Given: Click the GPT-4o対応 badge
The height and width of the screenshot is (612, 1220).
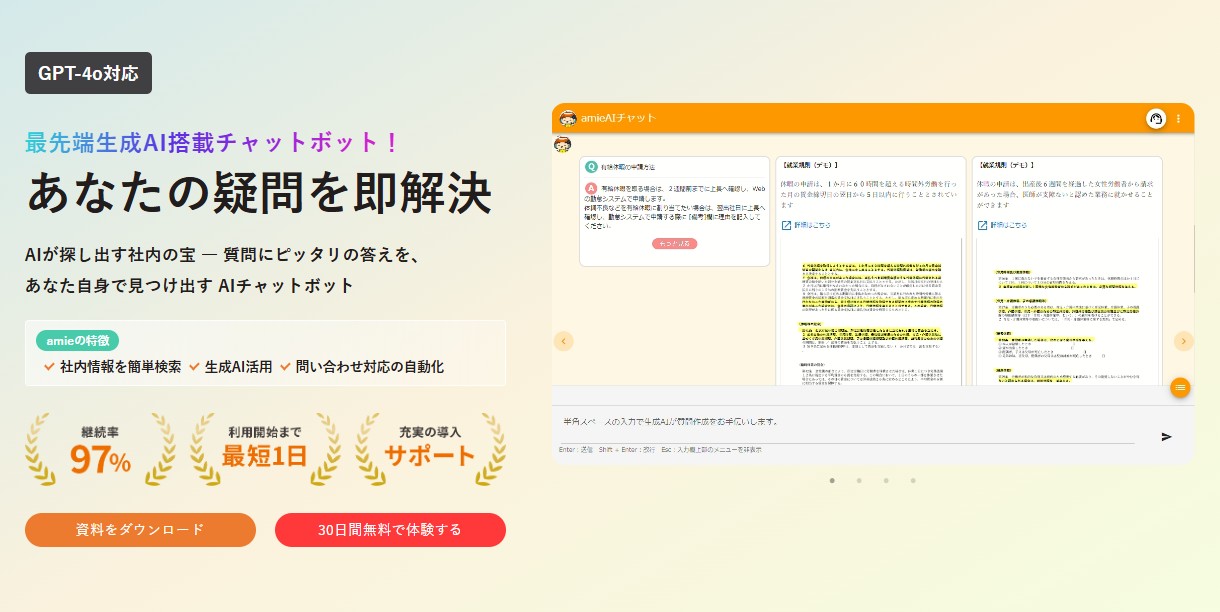Looking at the screenshot, I should coord(88,73).
